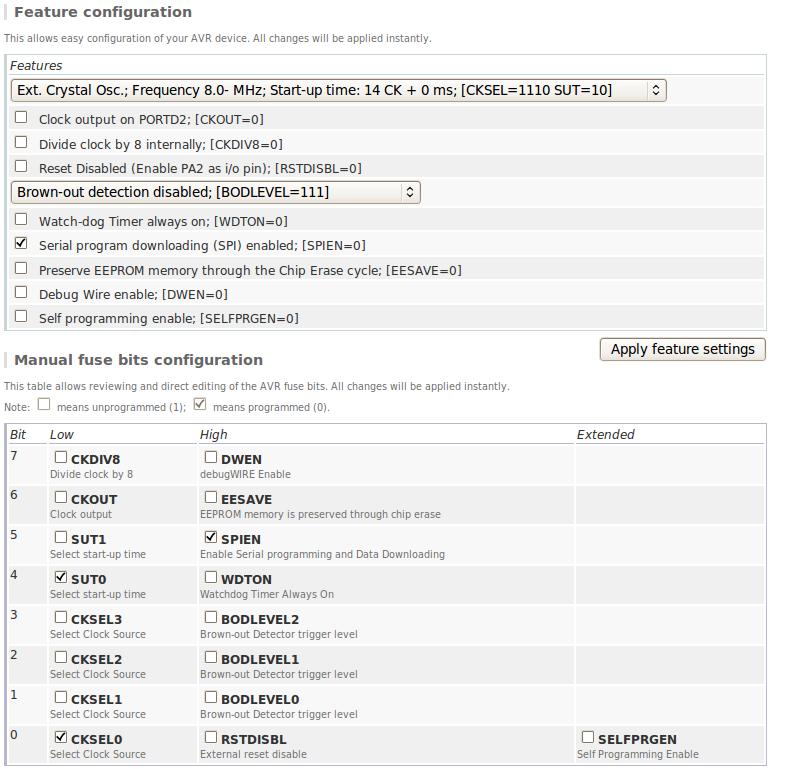Screen dimensions: 804x769
Task: Check Divide clock by 8 internally
Action: pyautogui.click(x=21, y=142)
